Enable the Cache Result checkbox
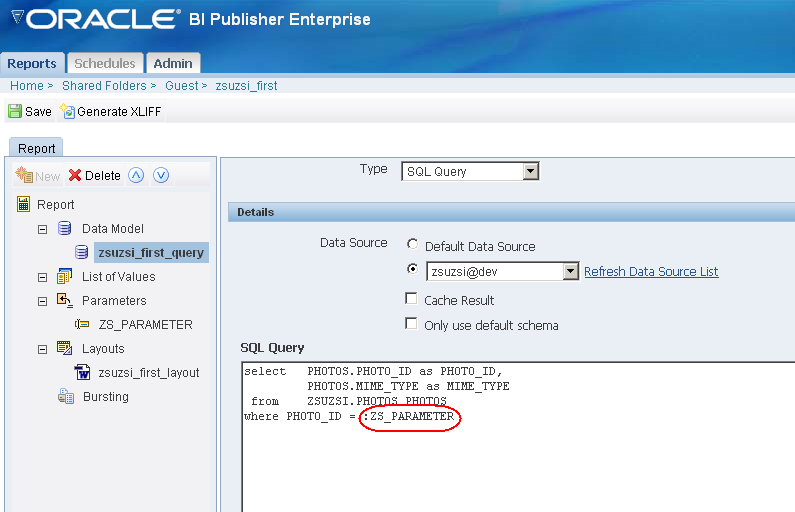Screen dimensions: 795x512 pyautogui.click(x=411, y=299)
